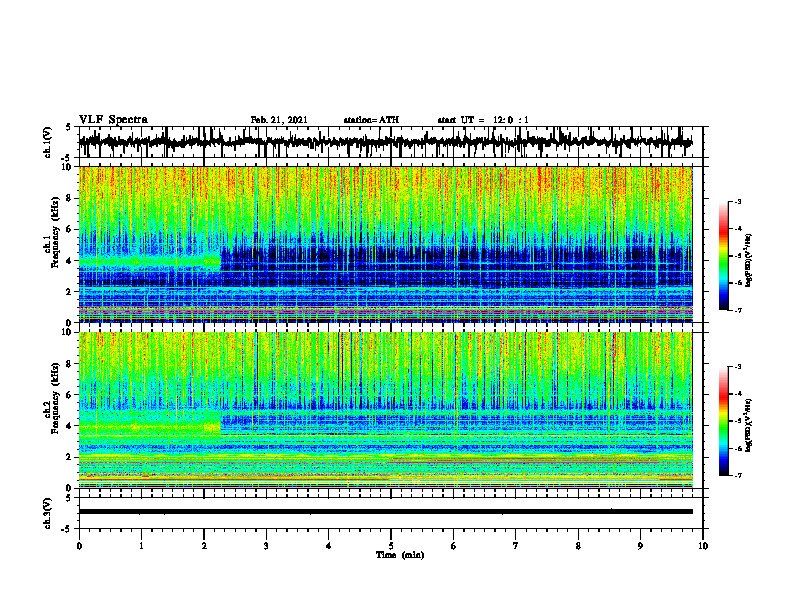Click the green 4 kHz emission band in ch.2
Viewport: 792px width, 612px height.
click(x=150, y=427)
